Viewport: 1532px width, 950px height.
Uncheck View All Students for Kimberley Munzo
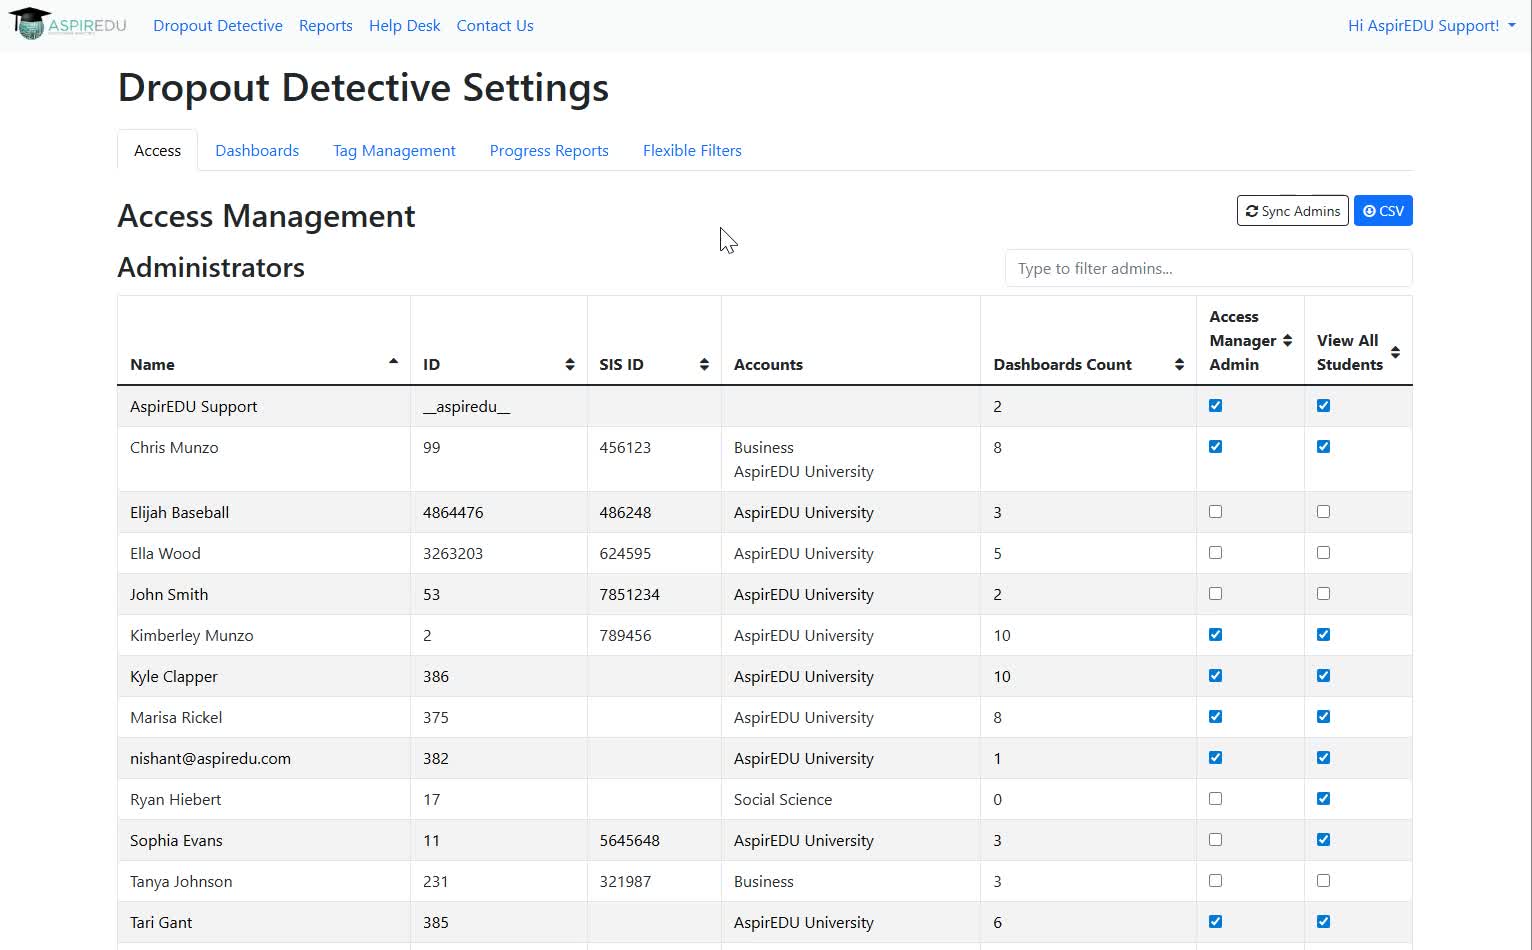(1323, 635)
